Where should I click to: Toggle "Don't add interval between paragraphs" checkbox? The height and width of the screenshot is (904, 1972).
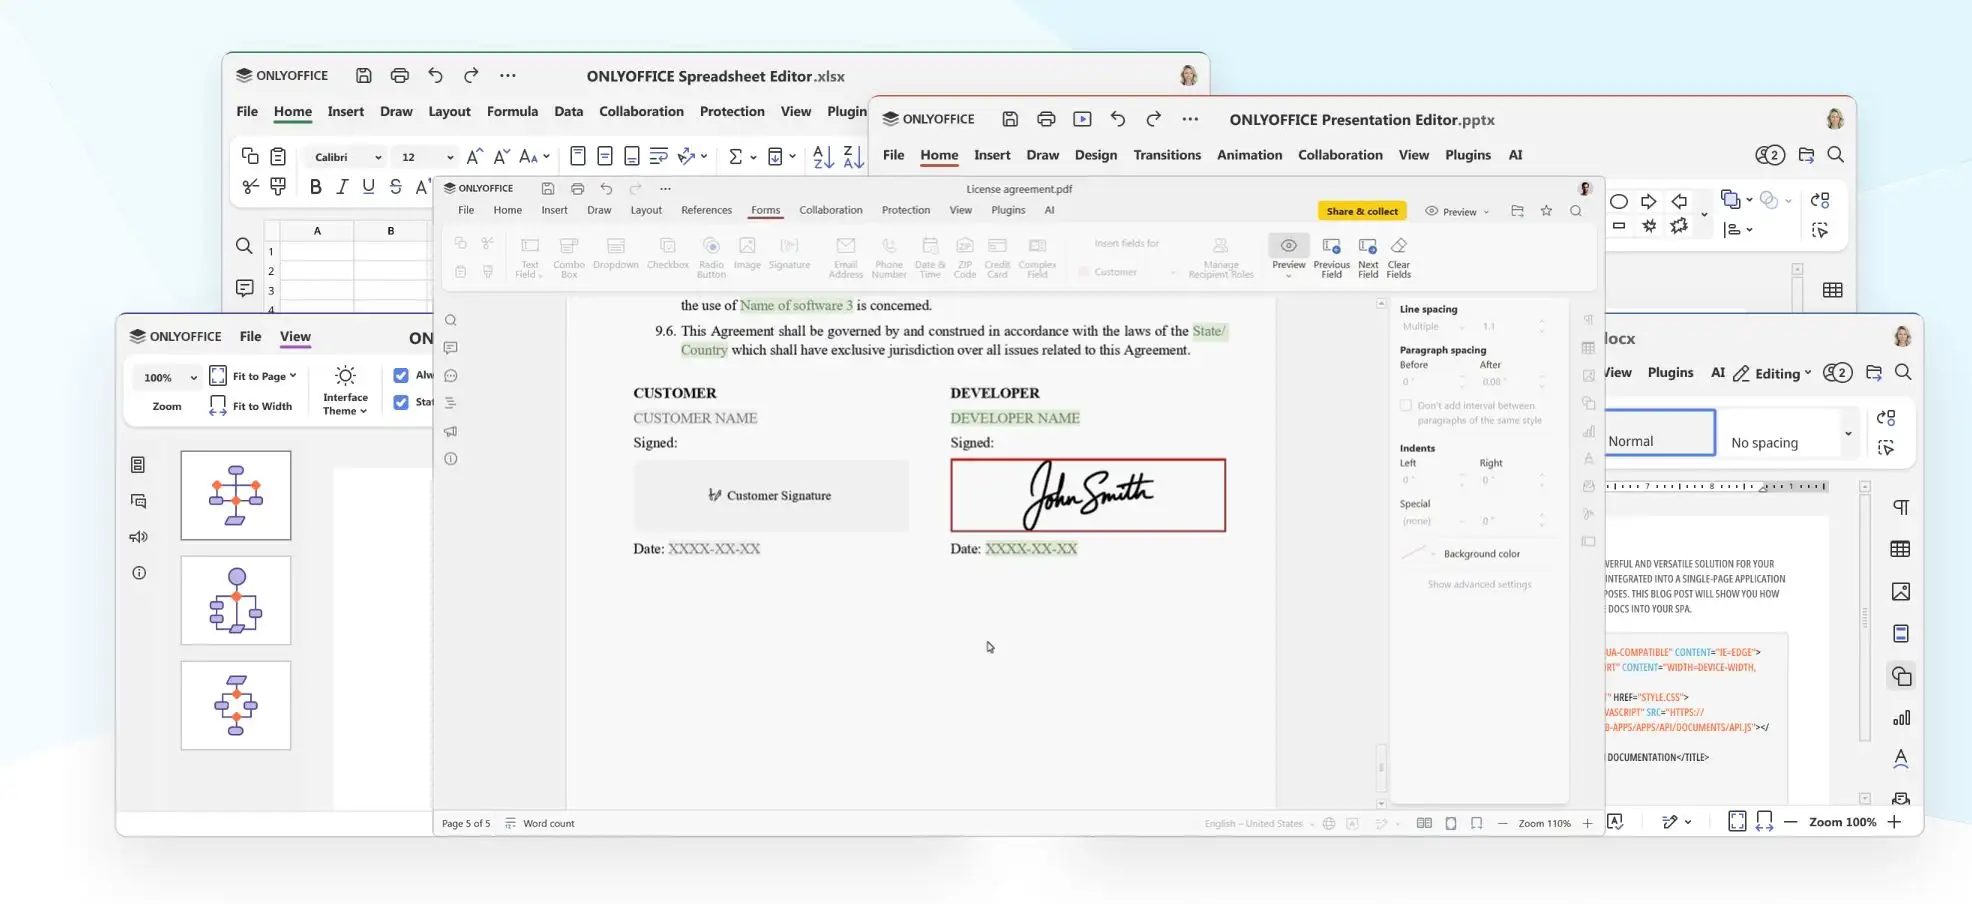click(x=1406, y=406)
